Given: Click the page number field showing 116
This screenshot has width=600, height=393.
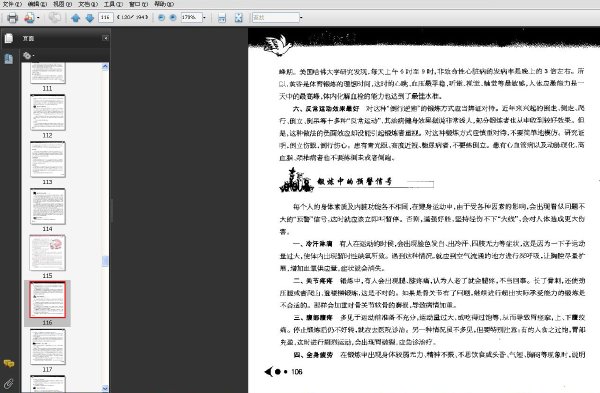Looking at the screenshot, I should [x=106, y=17].
